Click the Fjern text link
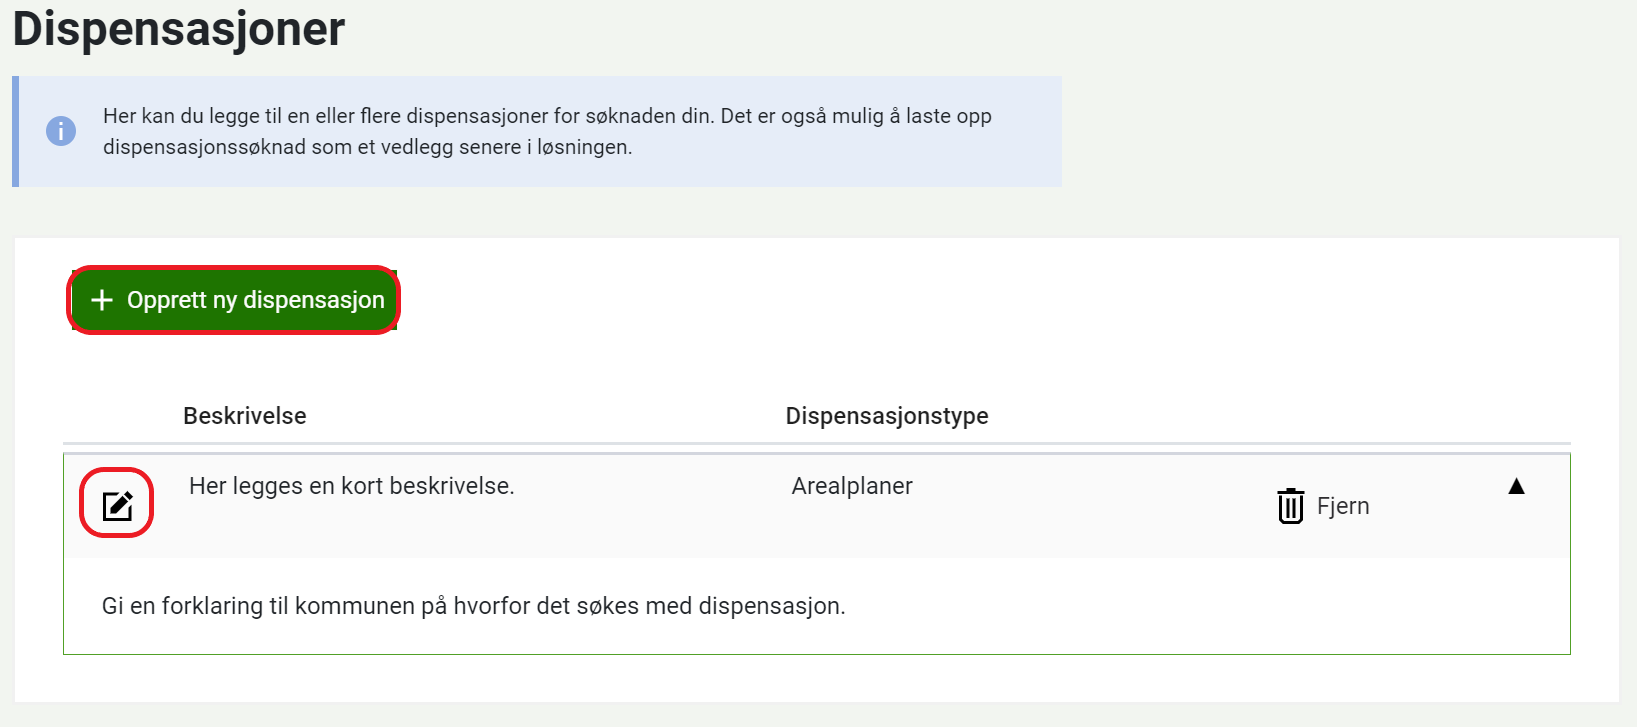This screenshot has width=1637, height=727. click(1343, 506)
